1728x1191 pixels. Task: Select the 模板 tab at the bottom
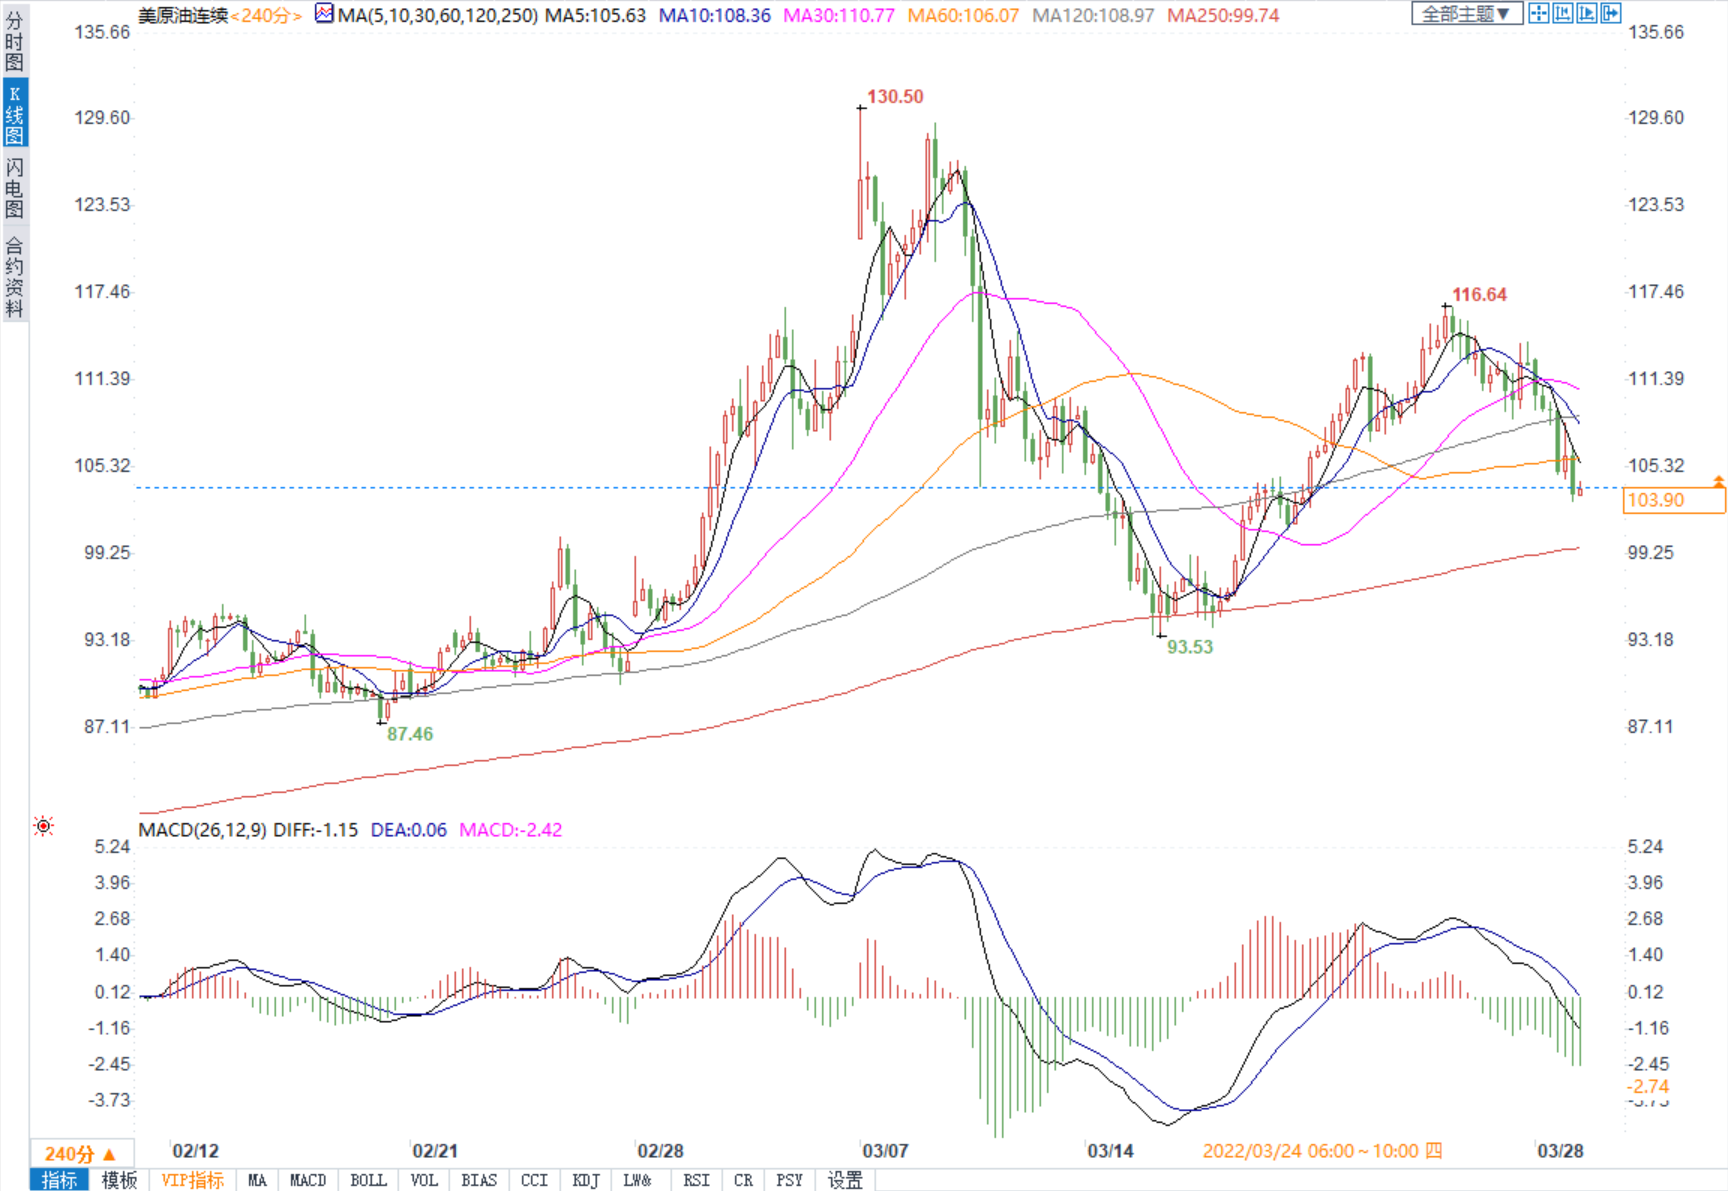(119, 1180)
